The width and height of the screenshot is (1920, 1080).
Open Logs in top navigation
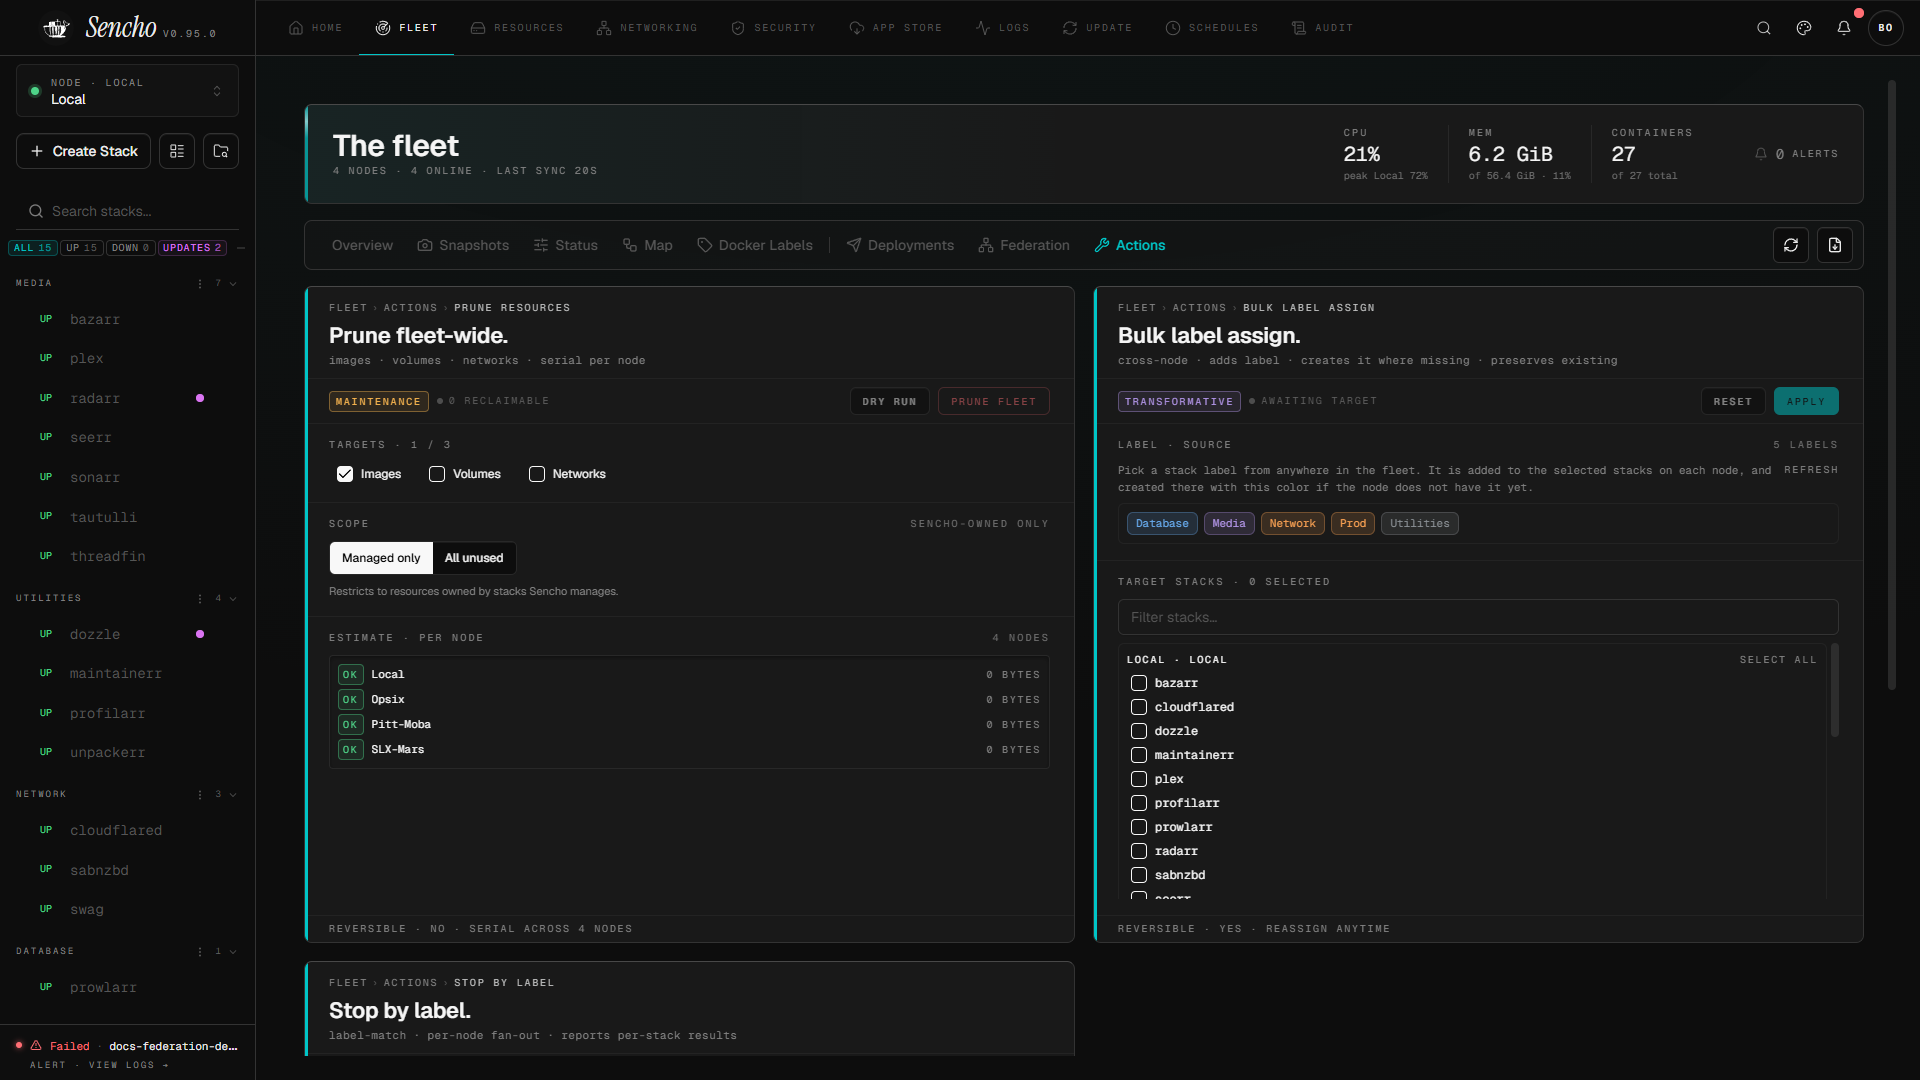1003,28
